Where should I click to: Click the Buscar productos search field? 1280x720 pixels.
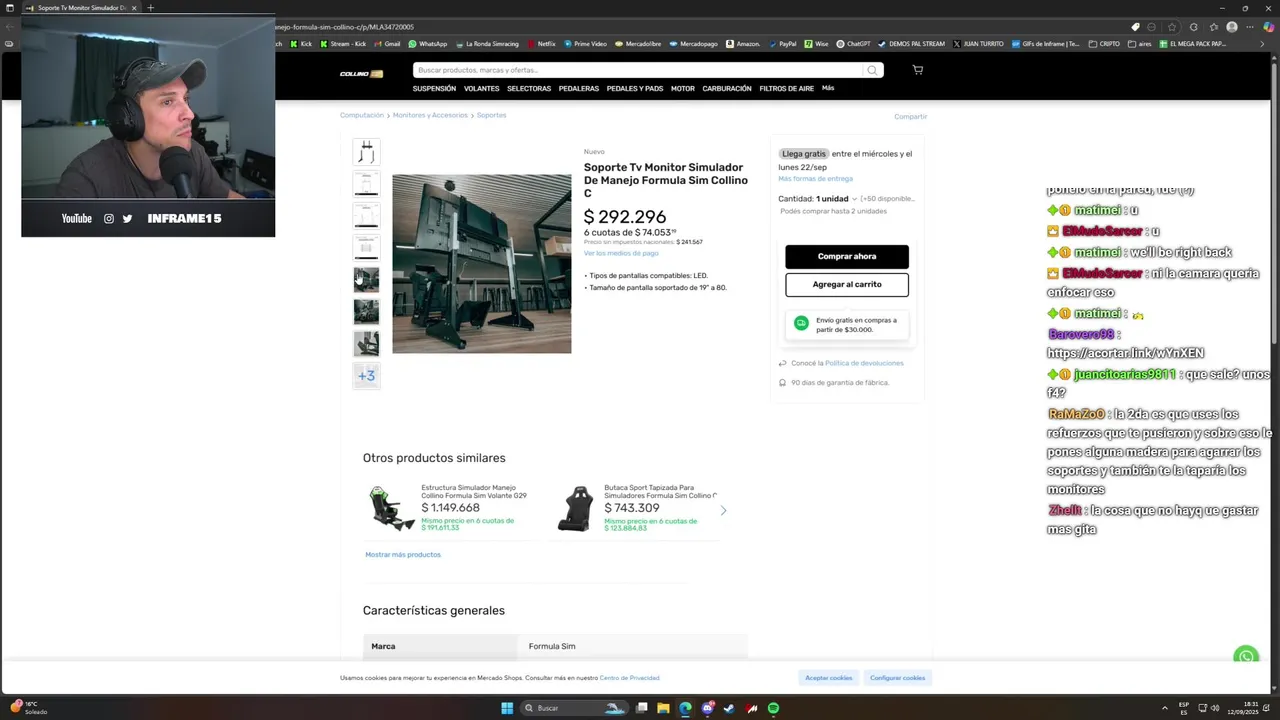point(638,70)
